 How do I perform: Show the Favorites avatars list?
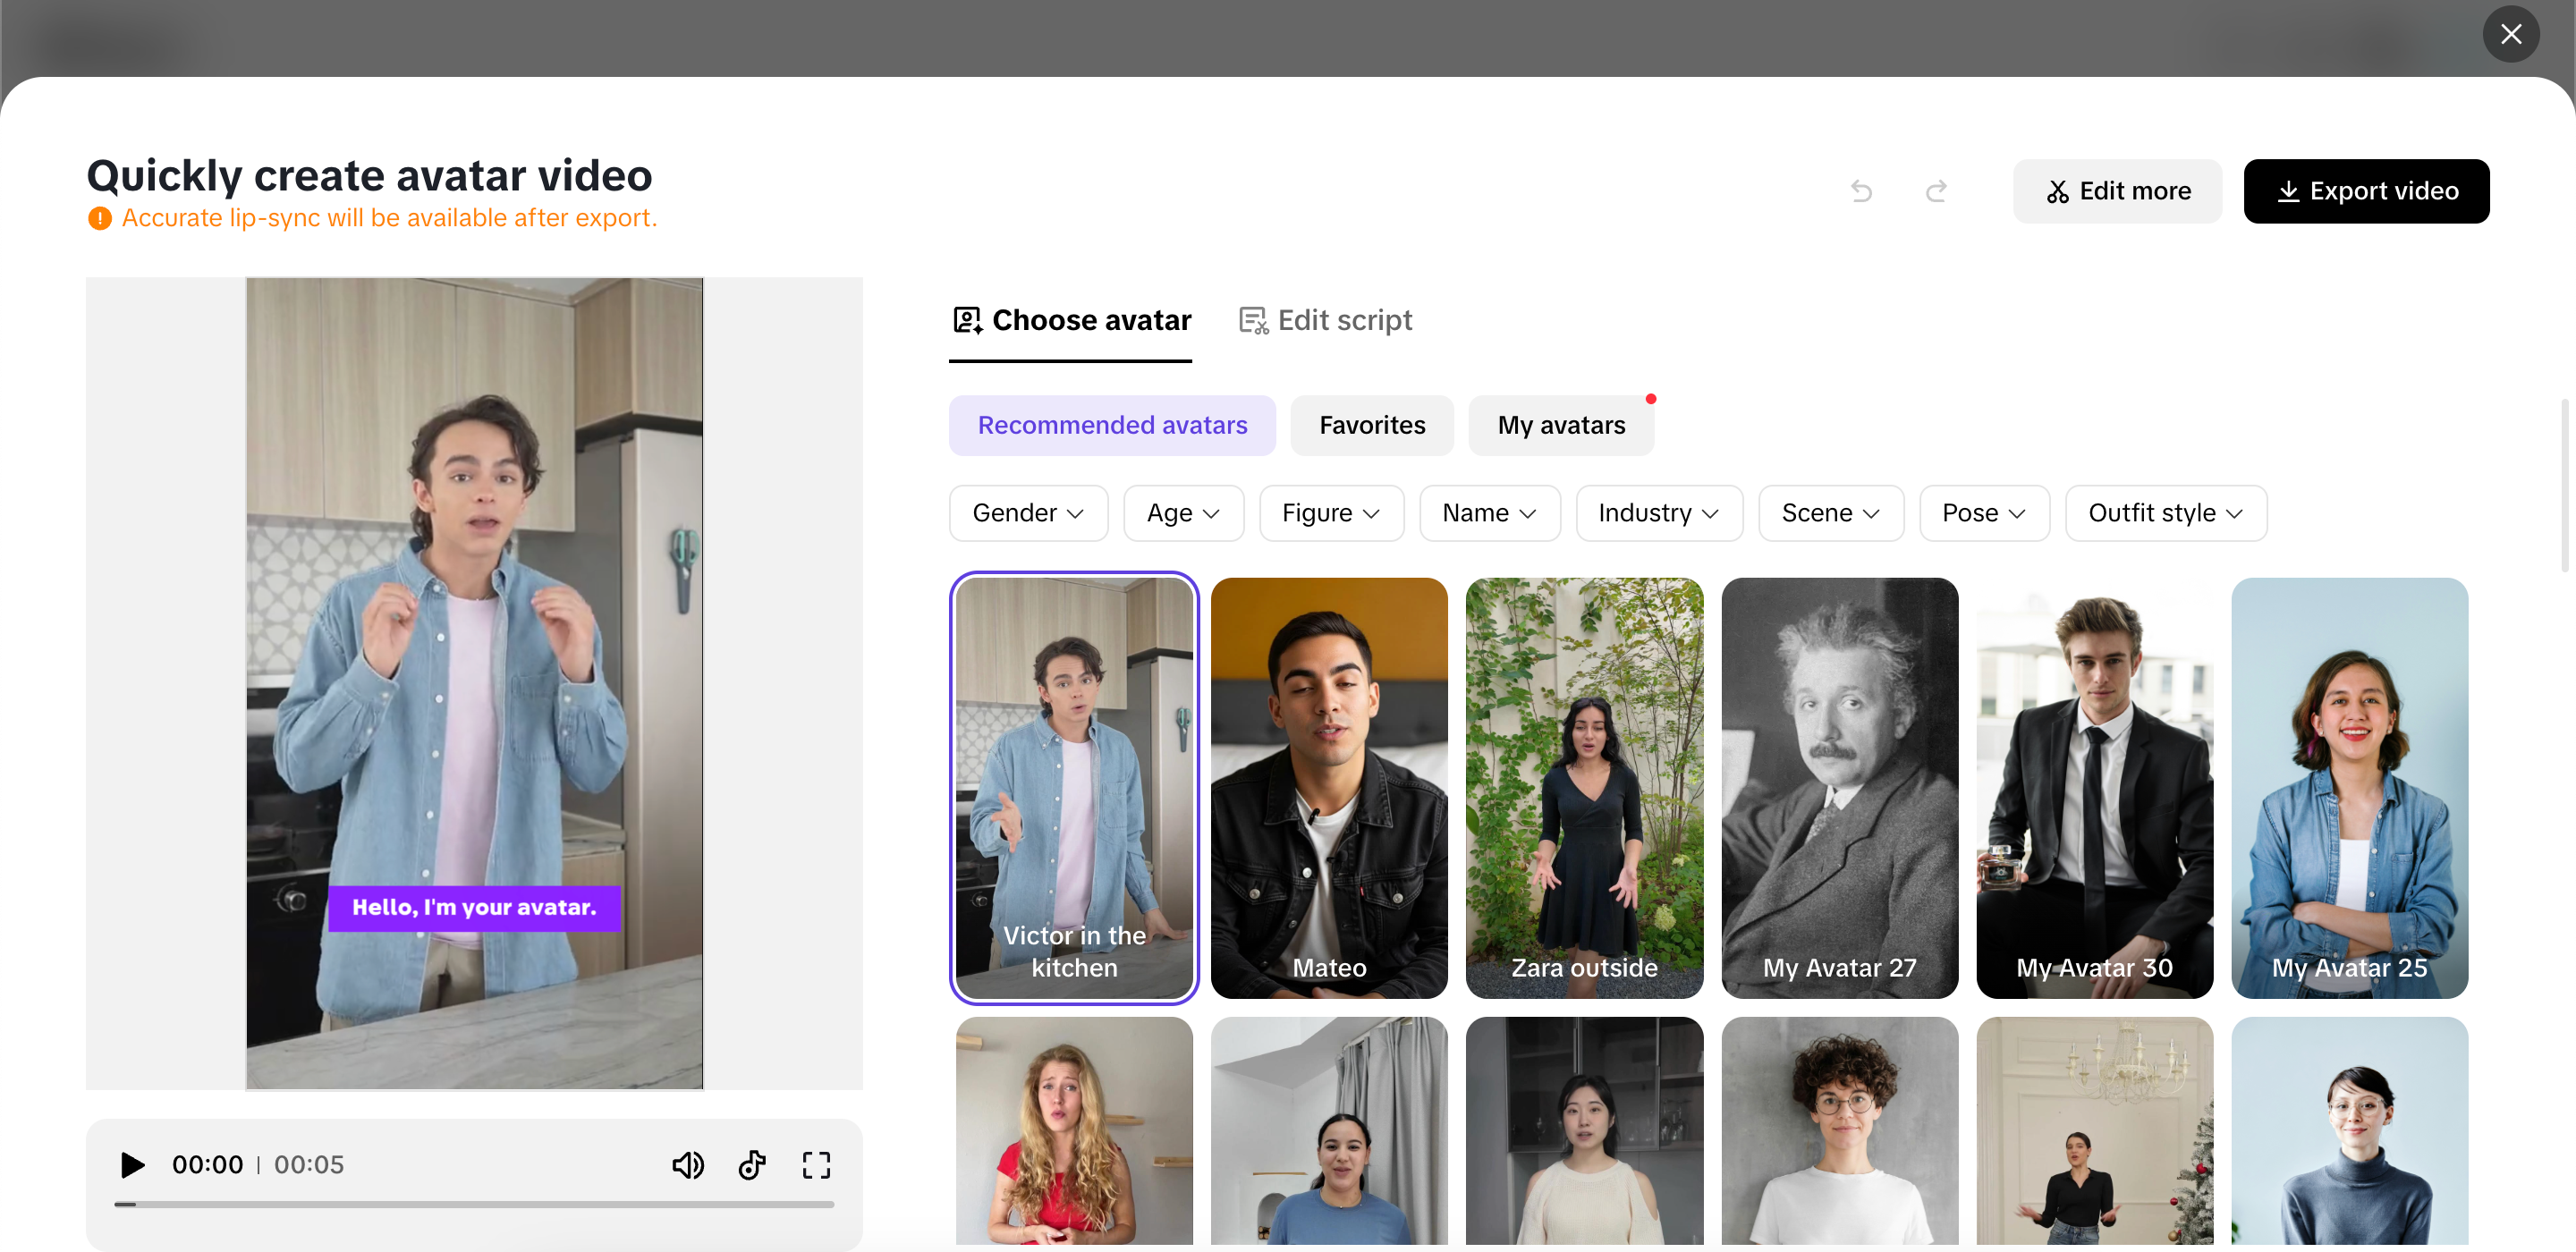click(x=1372, y=425)
